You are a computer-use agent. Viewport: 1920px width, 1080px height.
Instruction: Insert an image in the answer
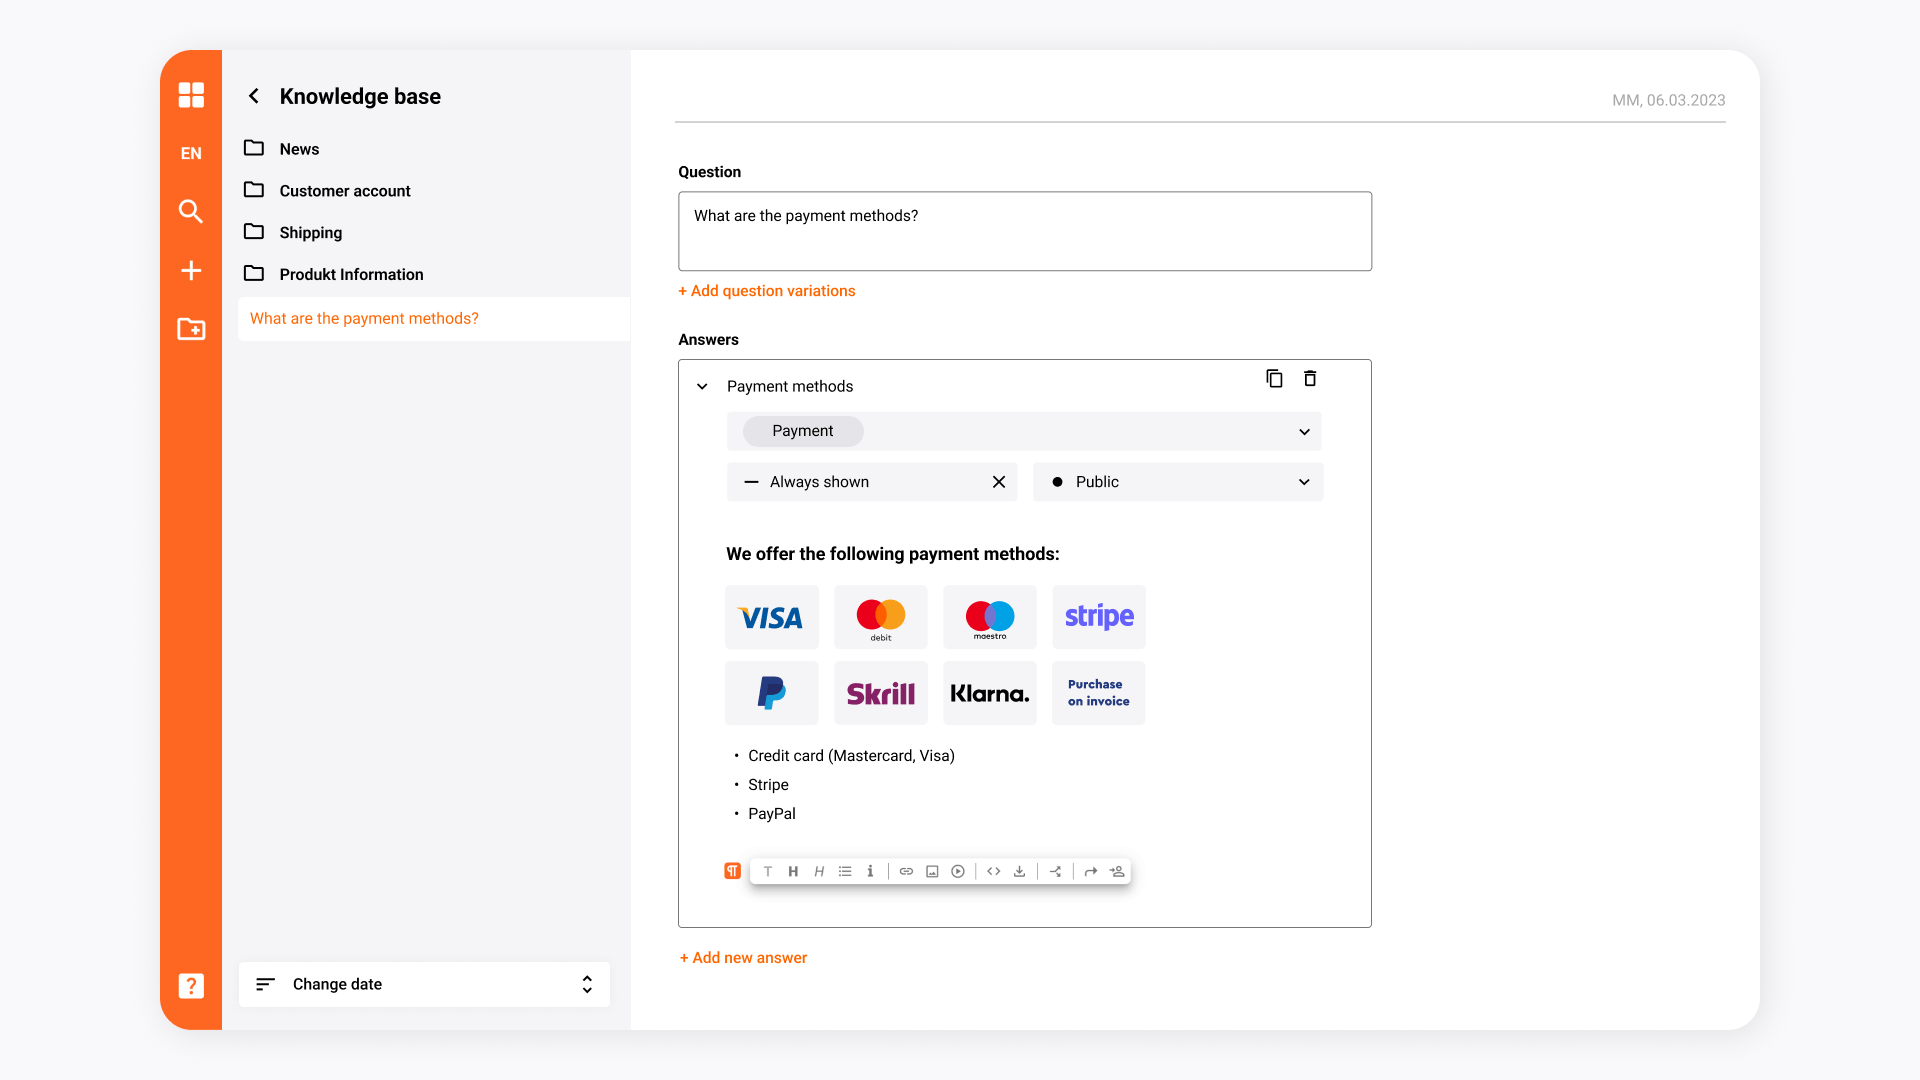pyautogui.click(x=932, y=871)
